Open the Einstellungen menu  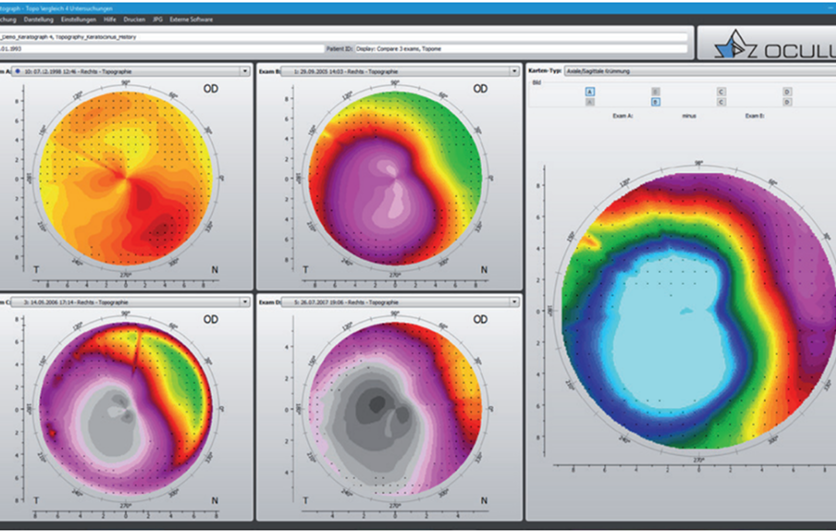click(78, 19)
